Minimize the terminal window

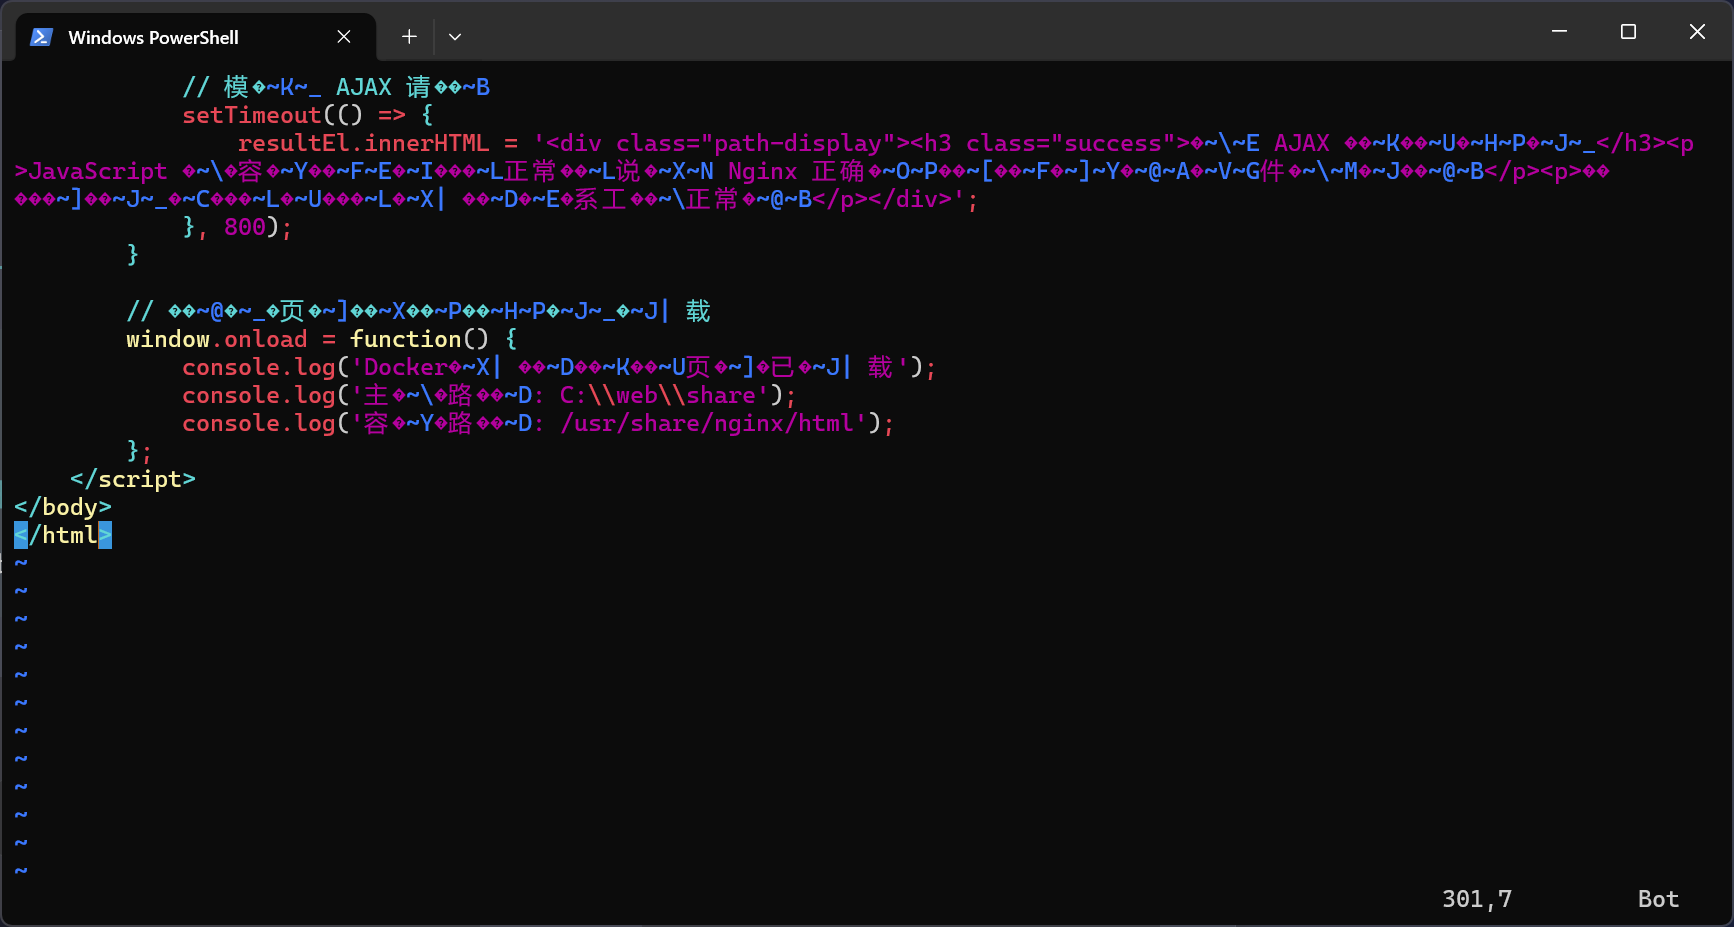[1559, 32]
